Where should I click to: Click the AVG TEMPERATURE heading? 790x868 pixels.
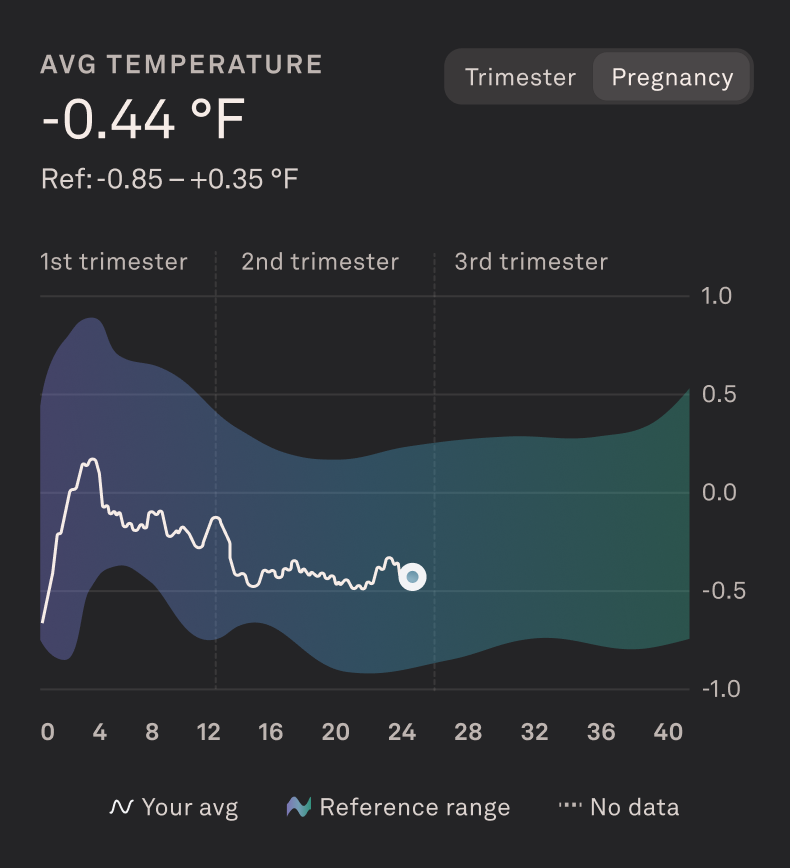click(181, 65)
